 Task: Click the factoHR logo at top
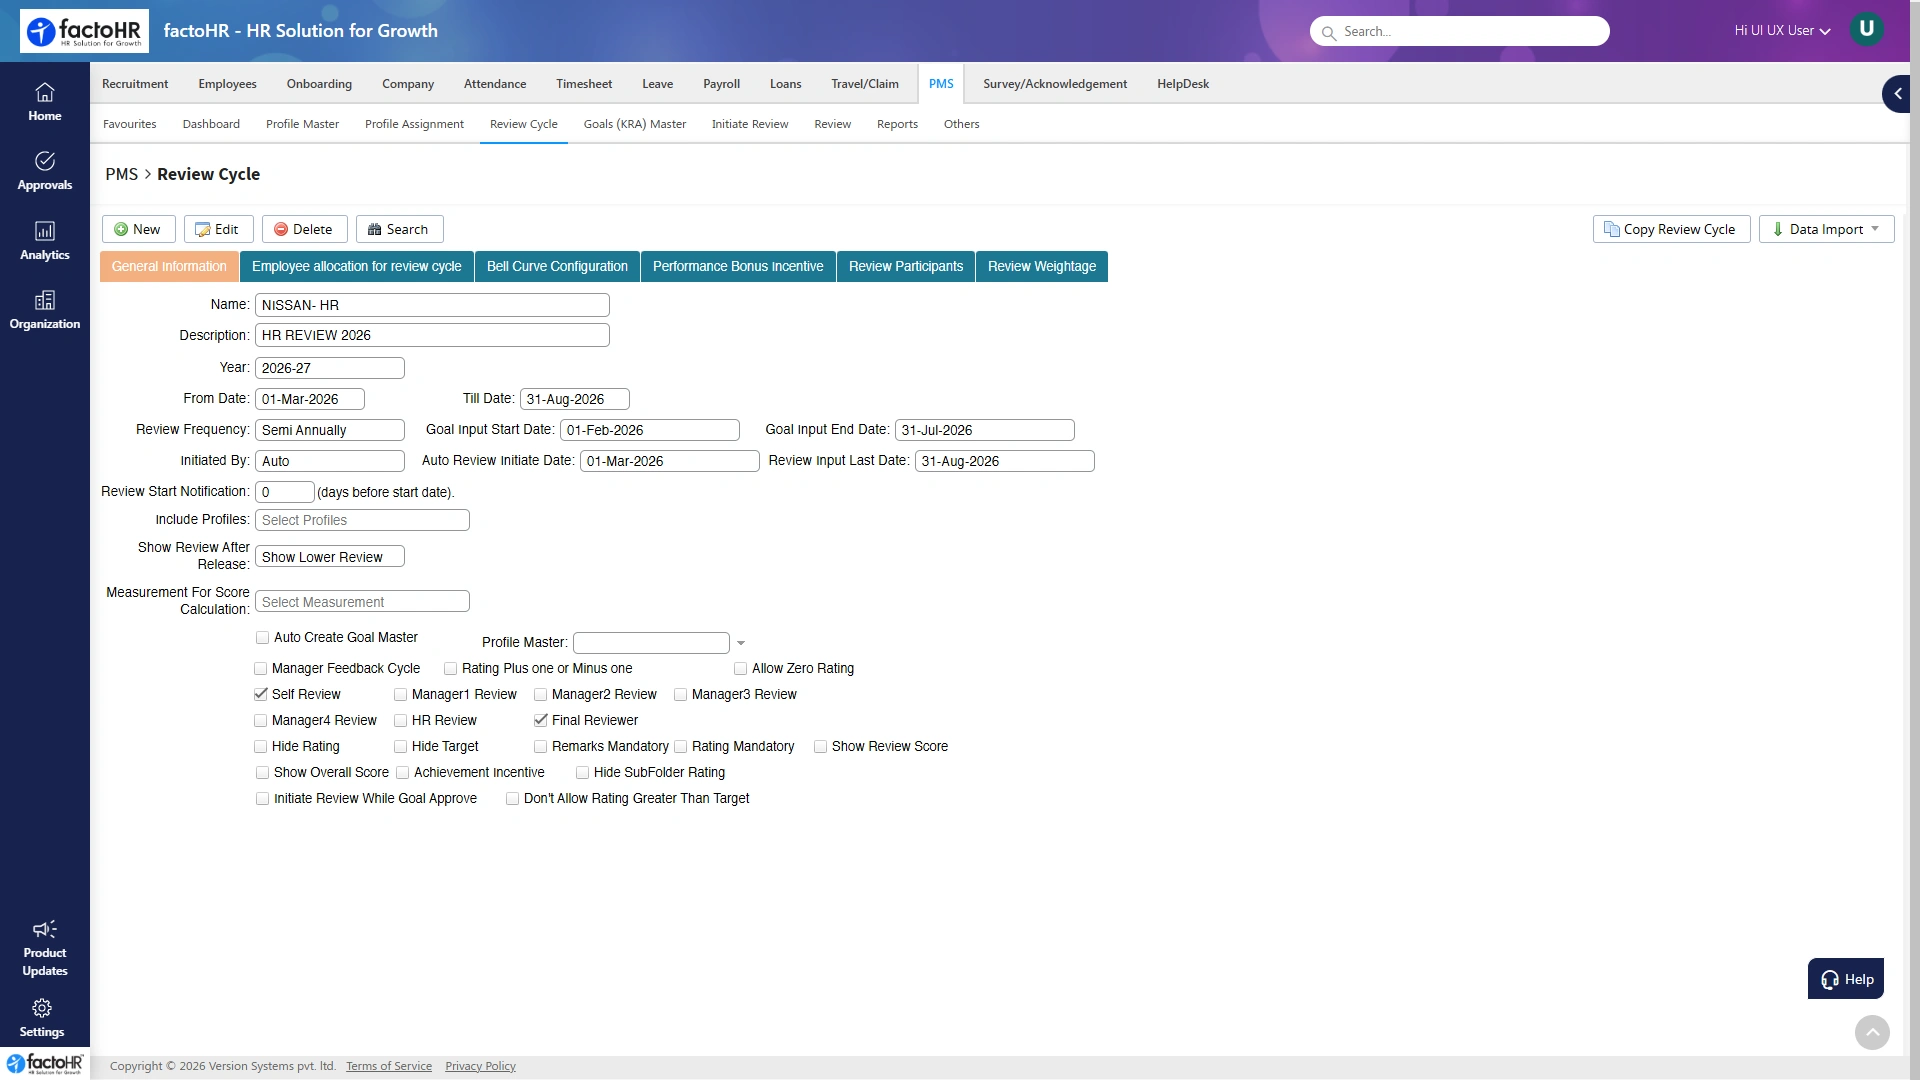[84, 31]
